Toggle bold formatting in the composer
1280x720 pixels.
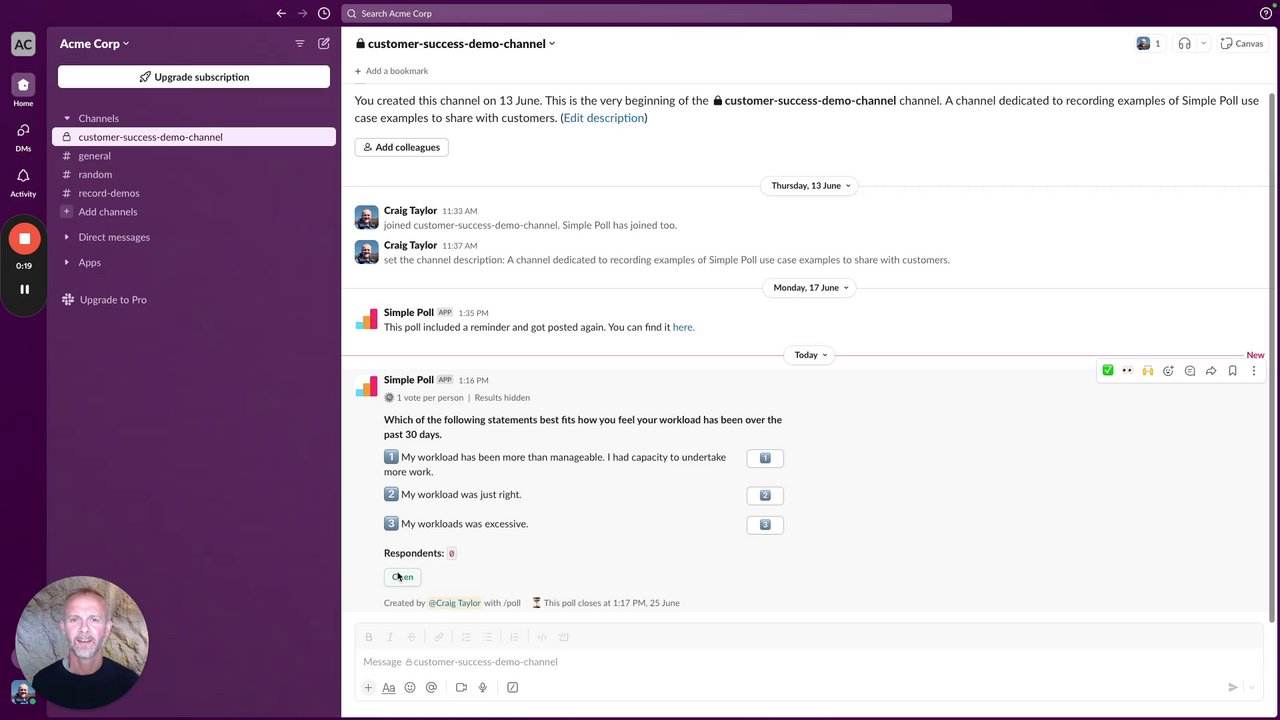coord(369,637)
